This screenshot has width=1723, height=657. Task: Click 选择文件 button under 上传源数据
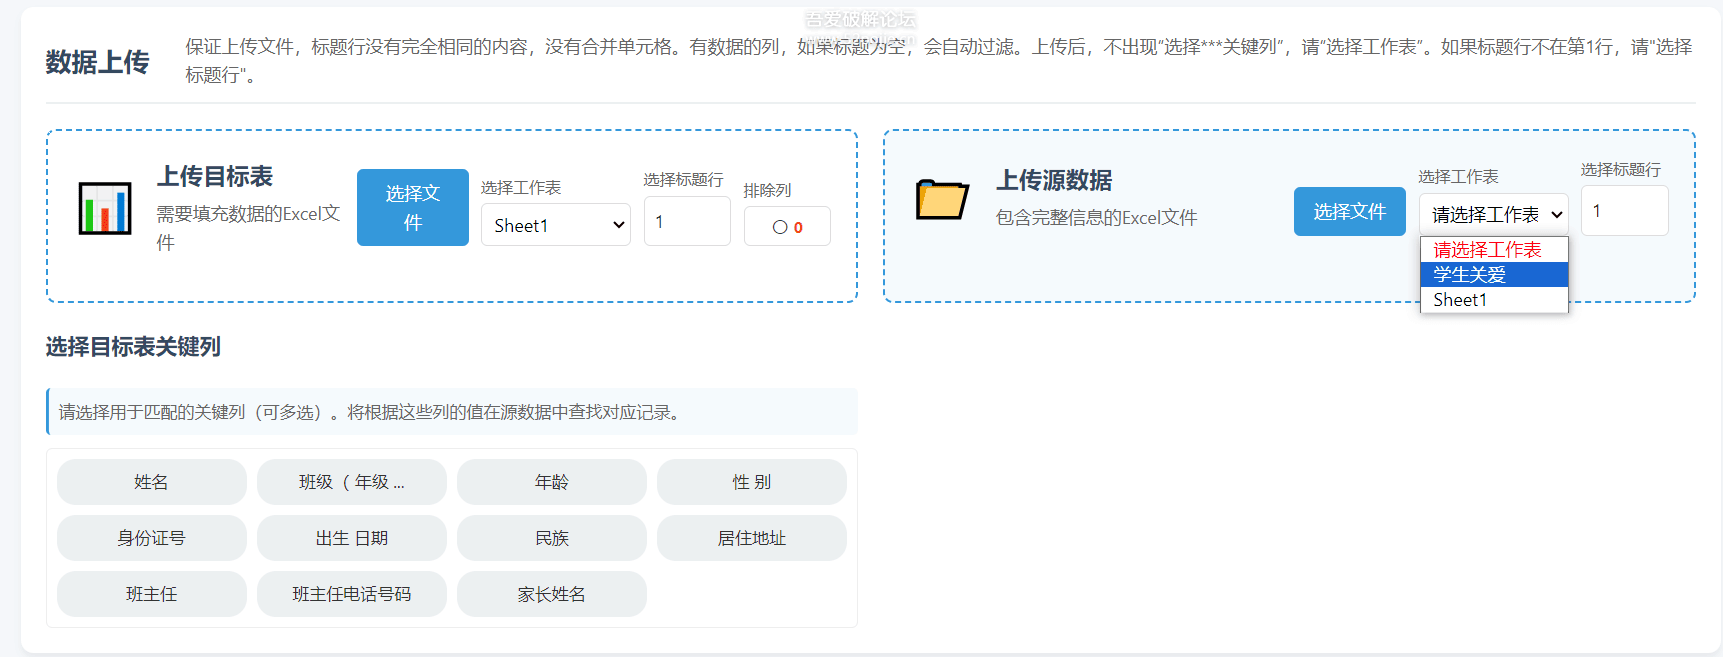(1349, 212)
